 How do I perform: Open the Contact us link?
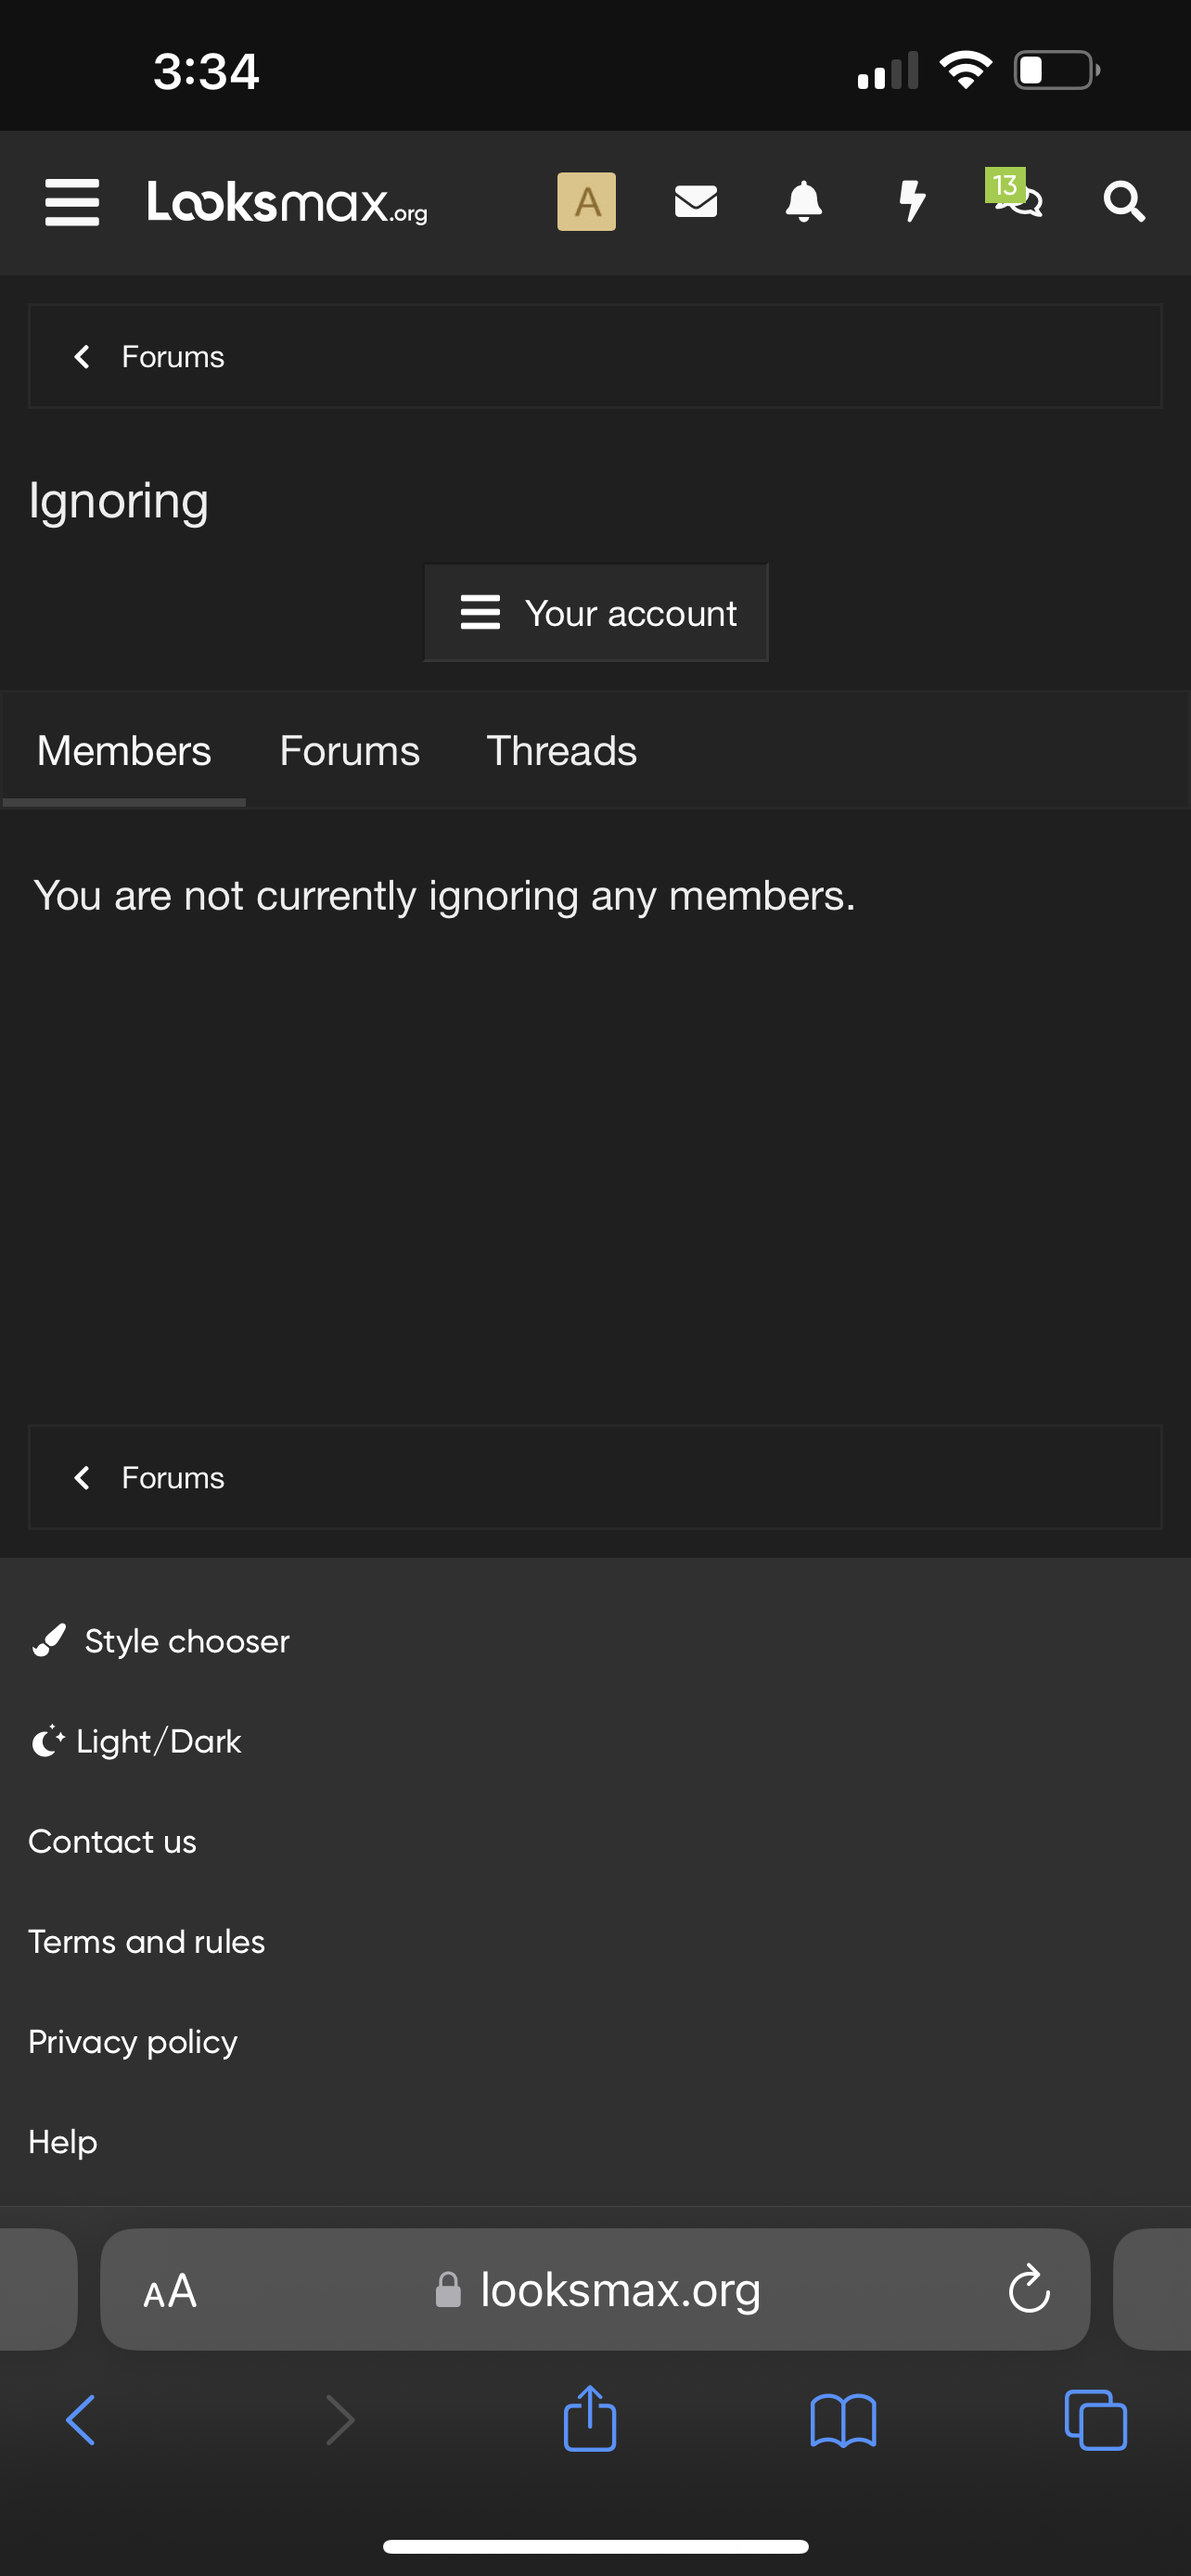pyautogui.click(x=112, y=1841)
